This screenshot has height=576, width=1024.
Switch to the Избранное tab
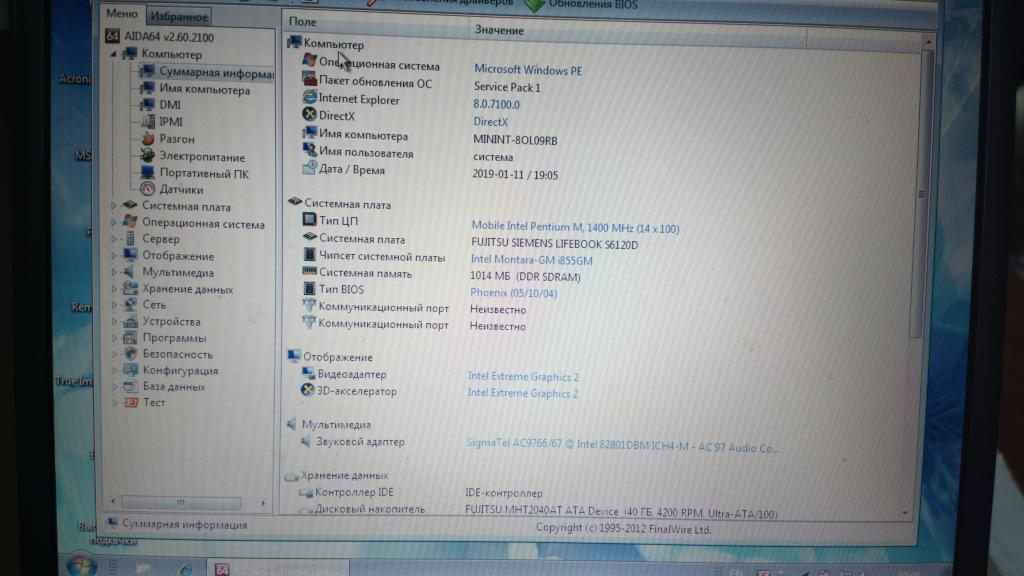179,16
